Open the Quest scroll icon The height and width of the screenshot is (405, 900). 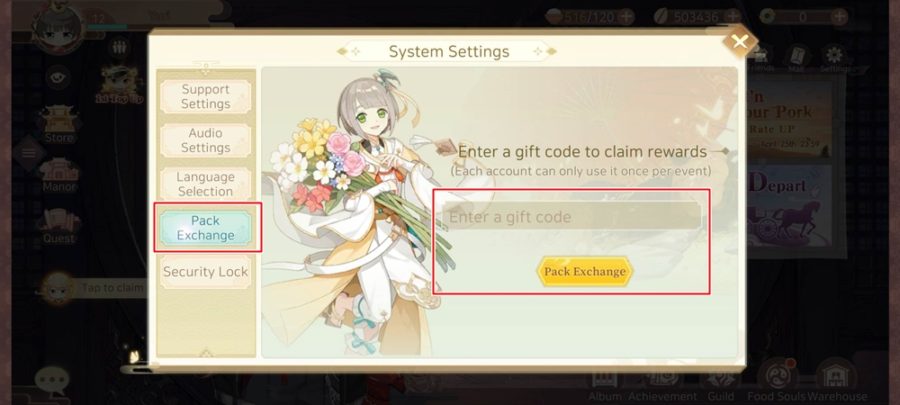pyautogui.click(x=59, y=226)
